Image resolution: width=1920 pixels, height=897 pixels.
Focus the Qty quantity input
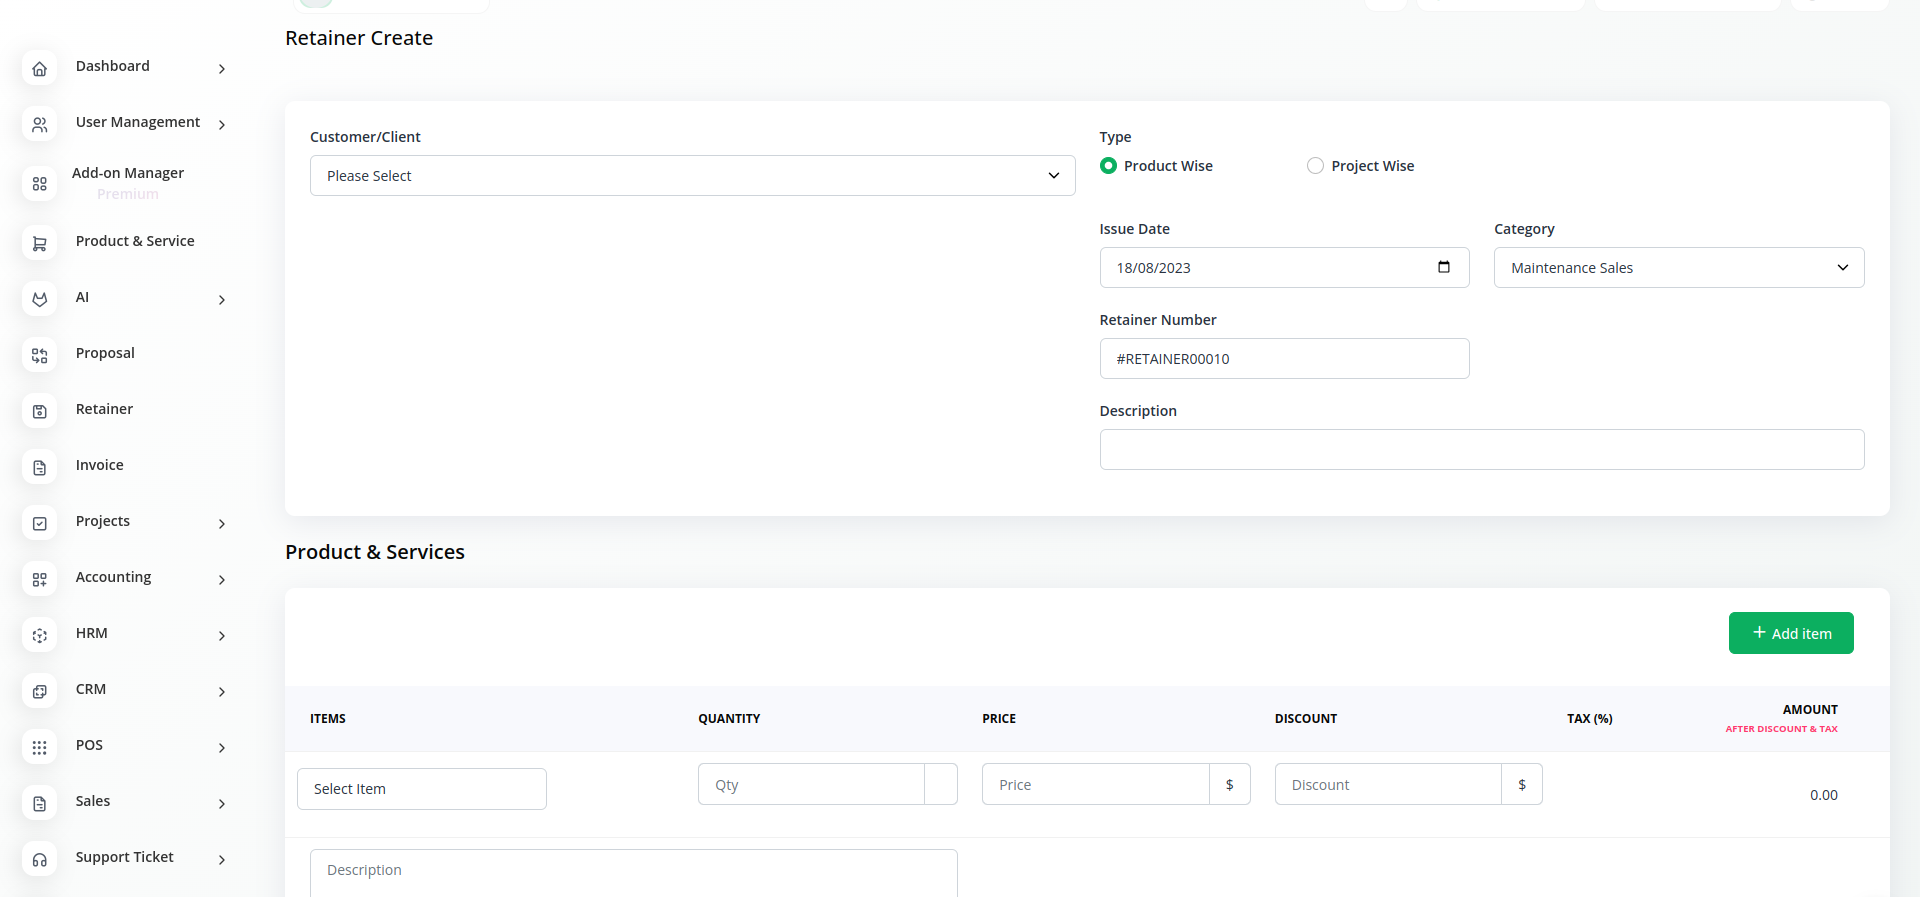click(810, 785)
